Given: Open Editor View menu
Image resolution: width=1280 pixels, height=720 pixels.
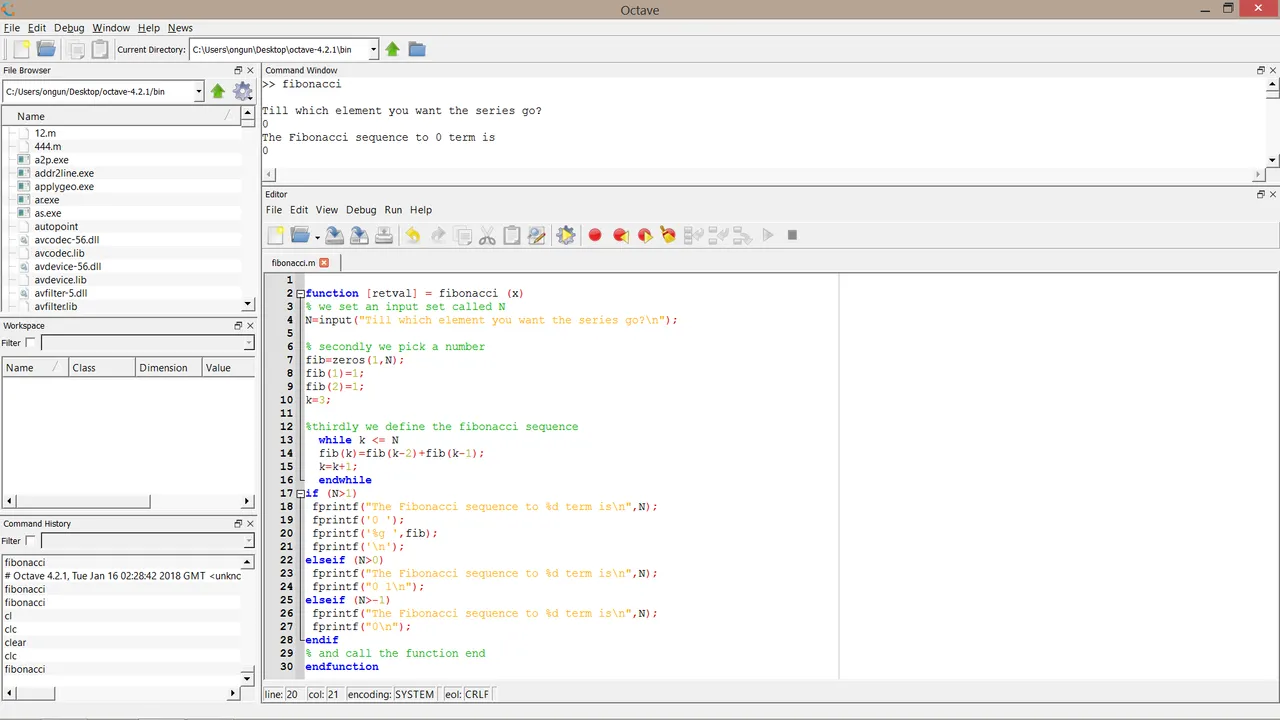Looking at the screenshot, I should point(327,210).
